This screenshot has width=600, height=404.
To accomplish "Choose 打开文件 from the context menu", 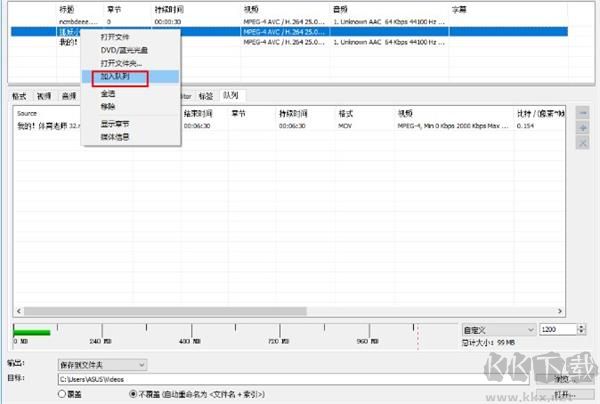I will coord(114,35).
